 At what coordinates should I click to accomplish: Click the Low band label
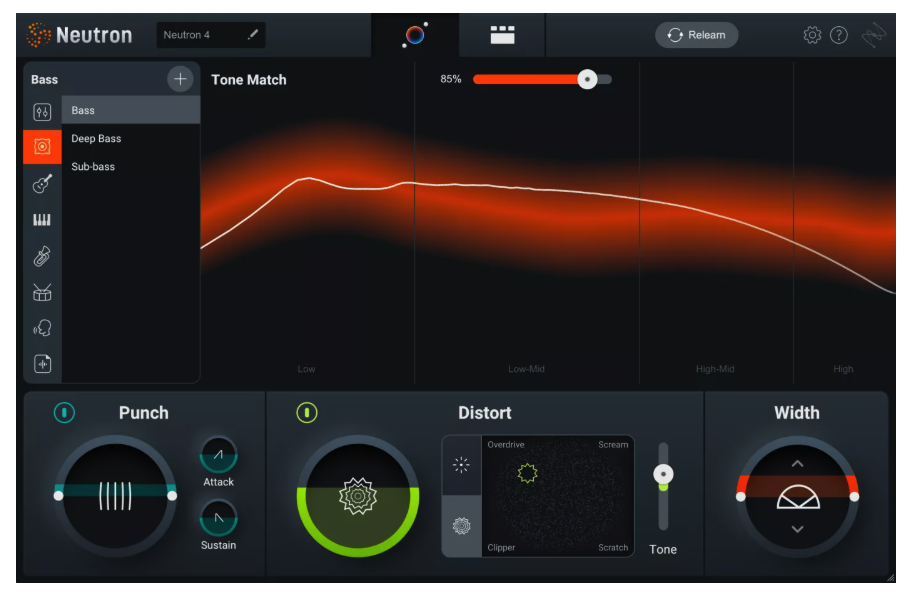[306, 369]
